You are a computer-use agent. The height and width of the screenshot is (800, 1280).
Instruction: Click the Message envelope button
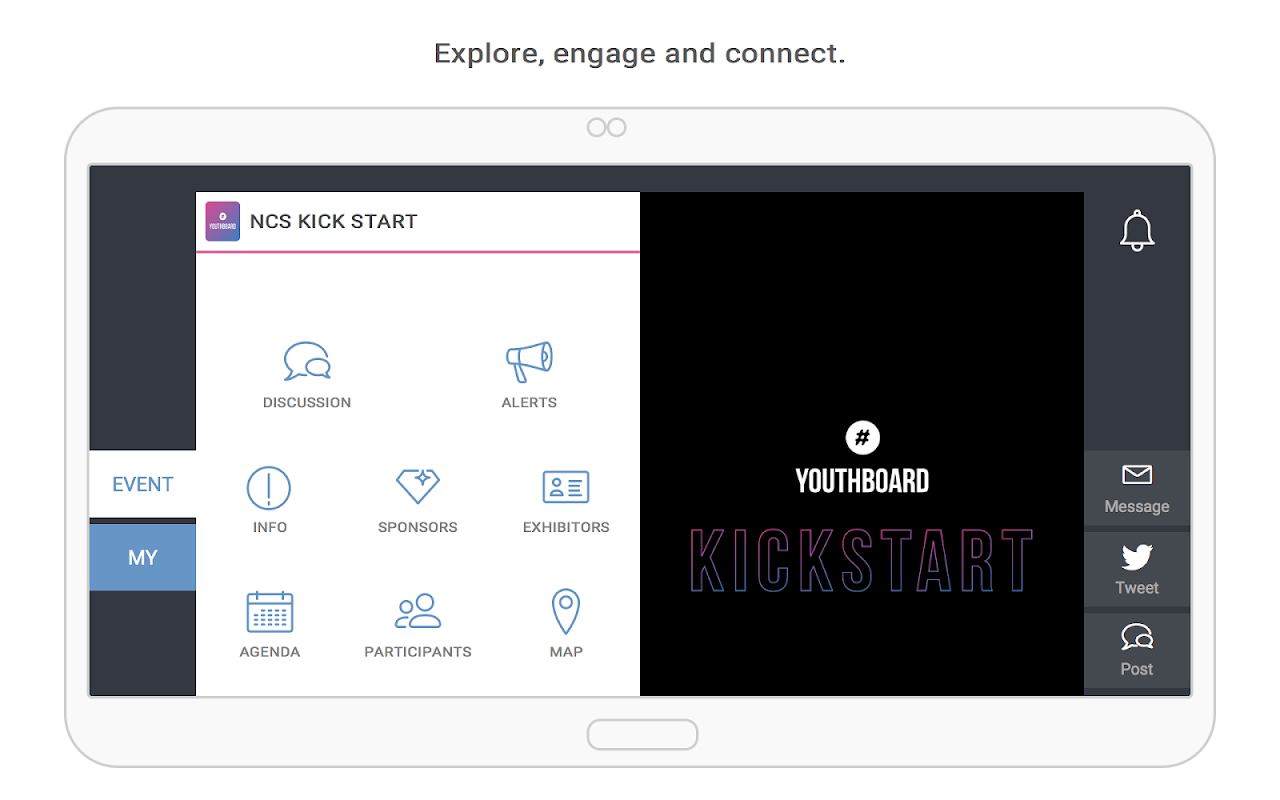[1137, 488]
